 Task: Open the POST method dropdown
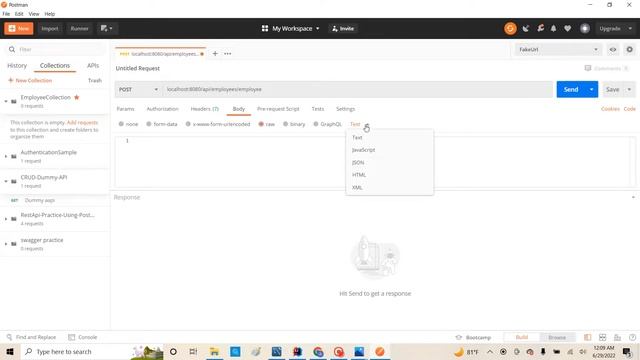(x=138, y=89)
